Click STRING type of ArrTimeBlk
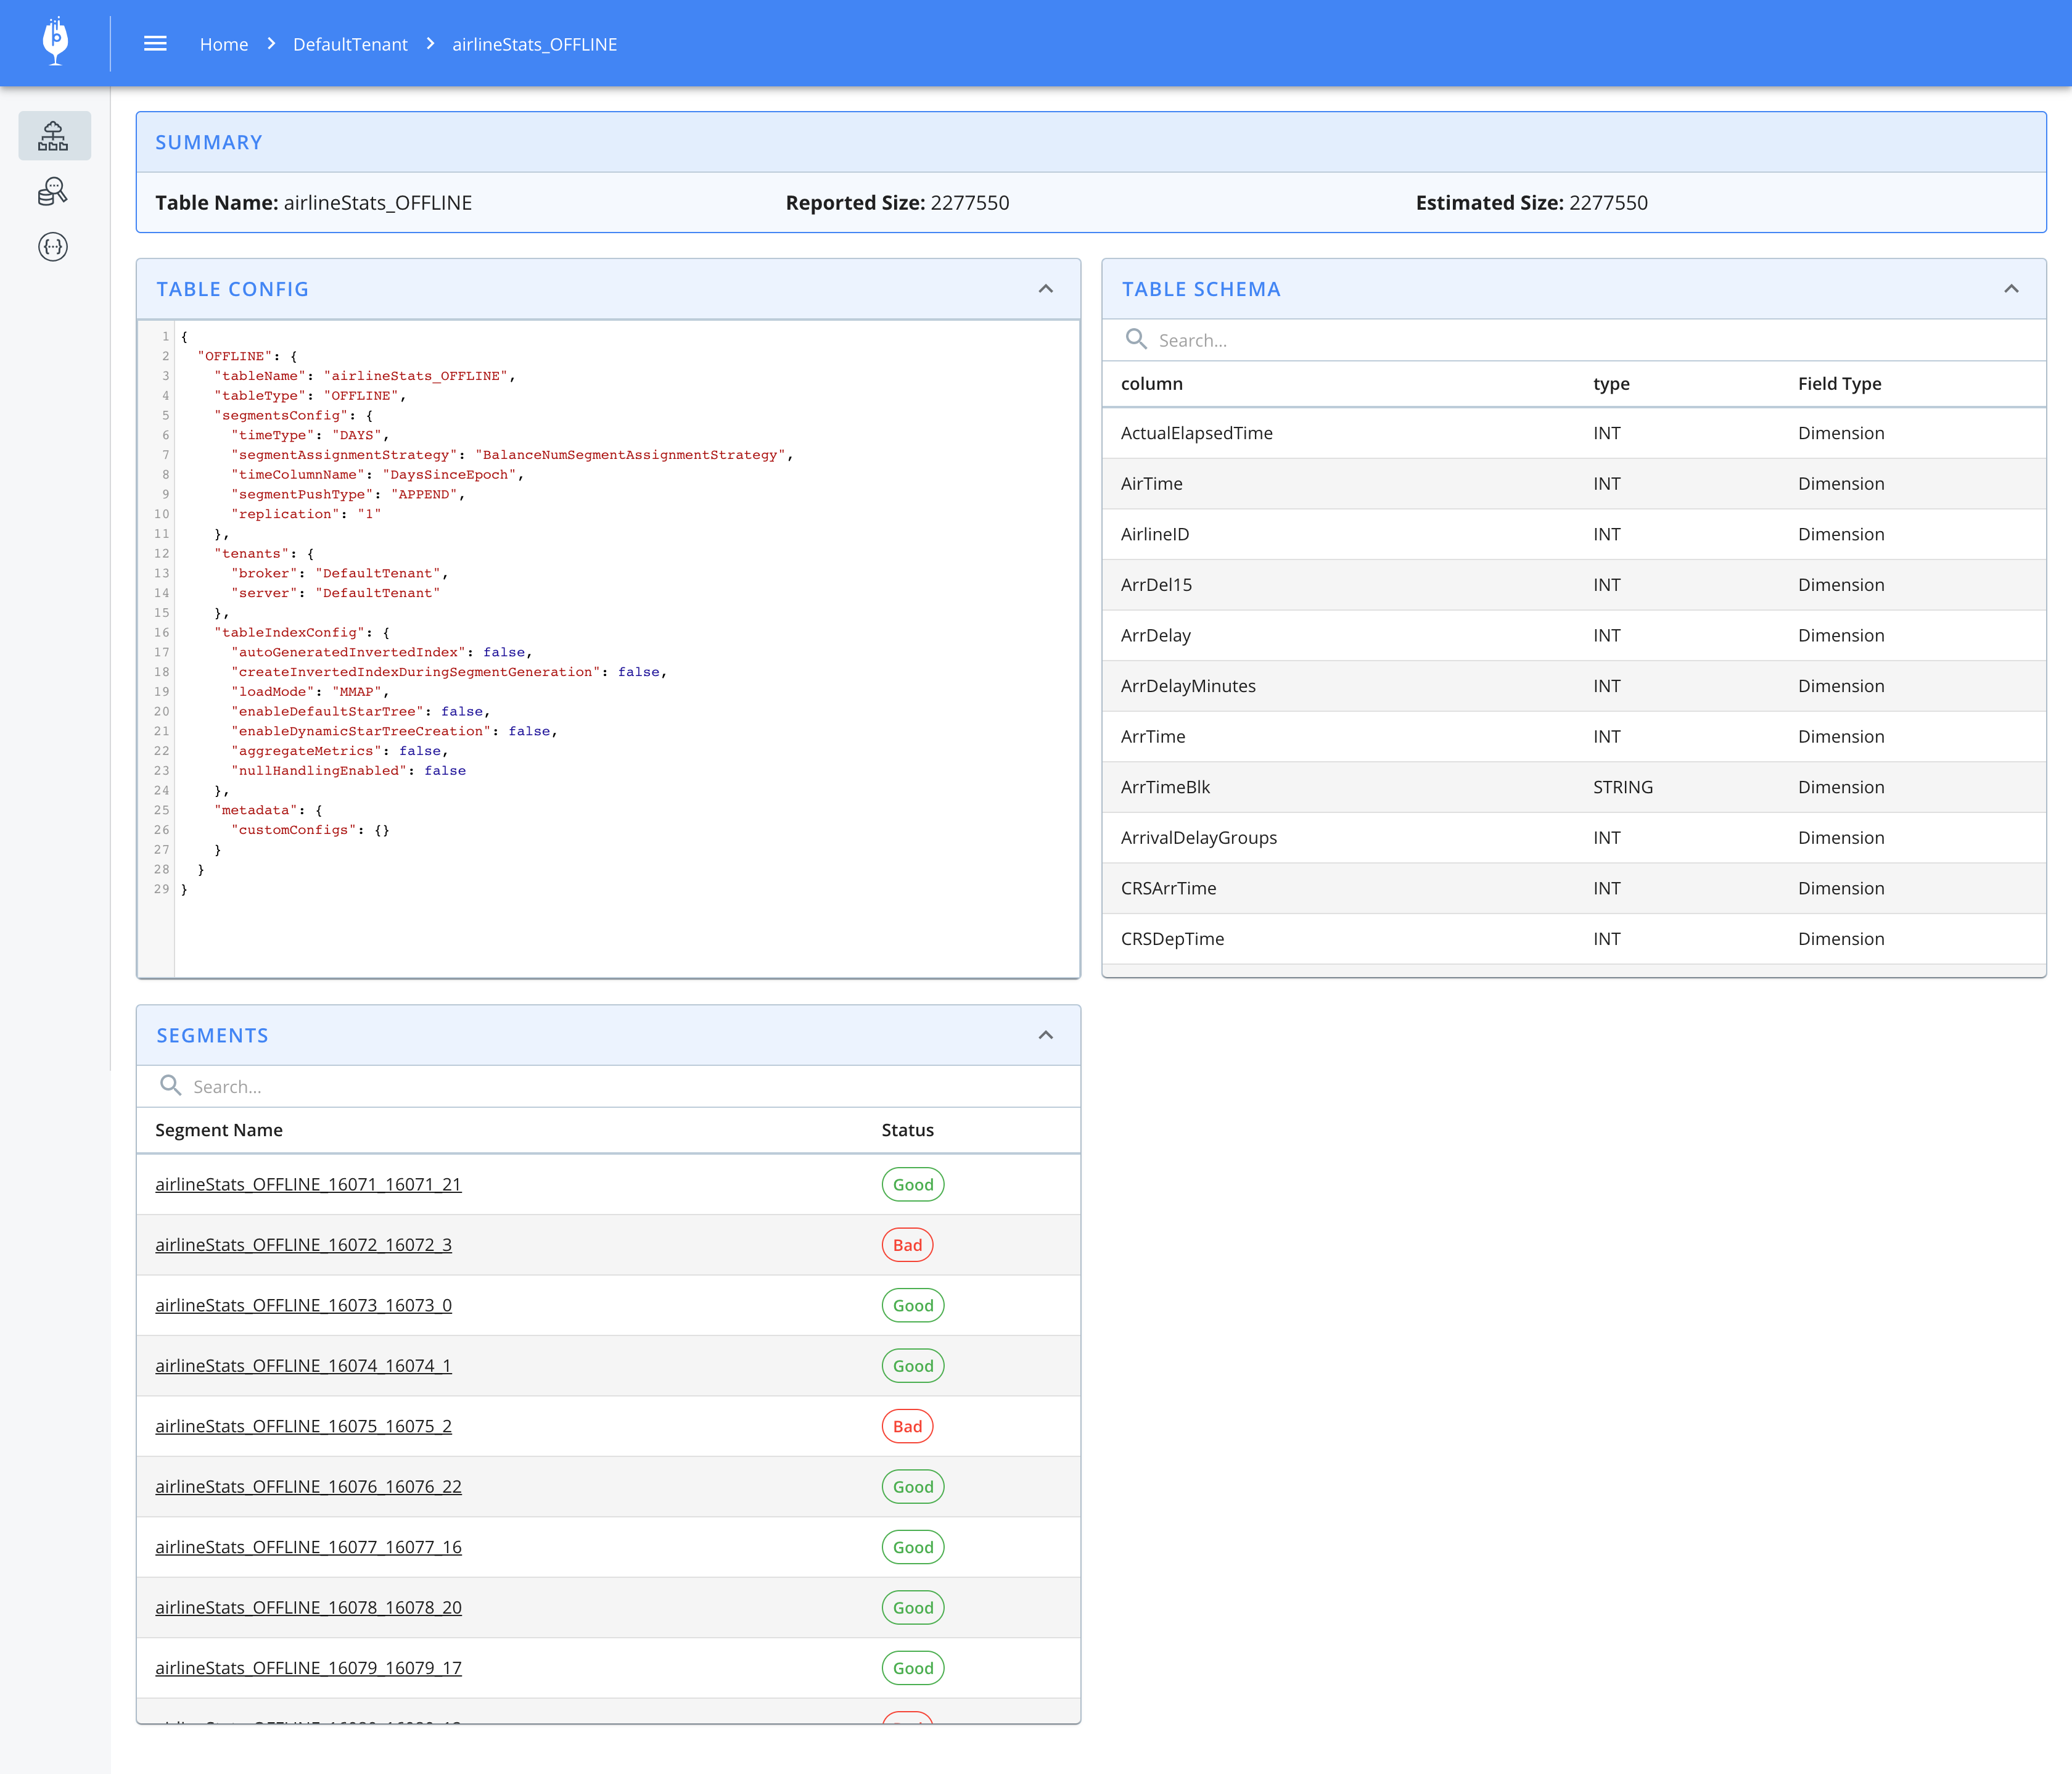 [1623, 787]
